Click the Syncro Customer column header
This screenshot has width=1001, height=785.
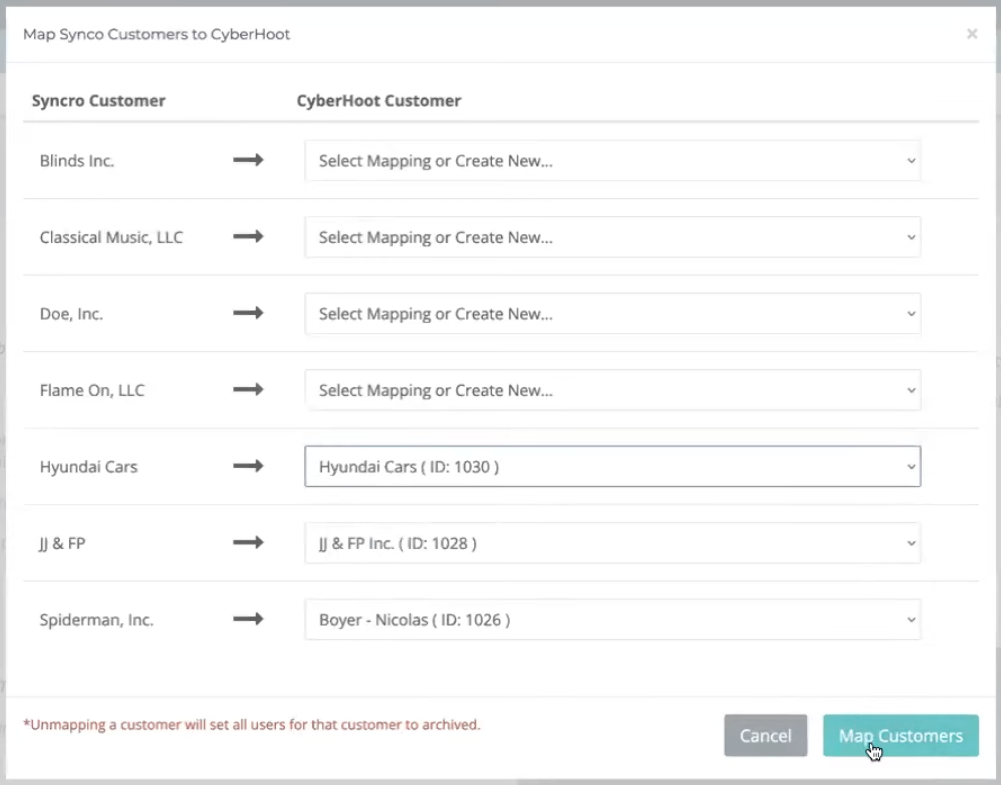98,101
